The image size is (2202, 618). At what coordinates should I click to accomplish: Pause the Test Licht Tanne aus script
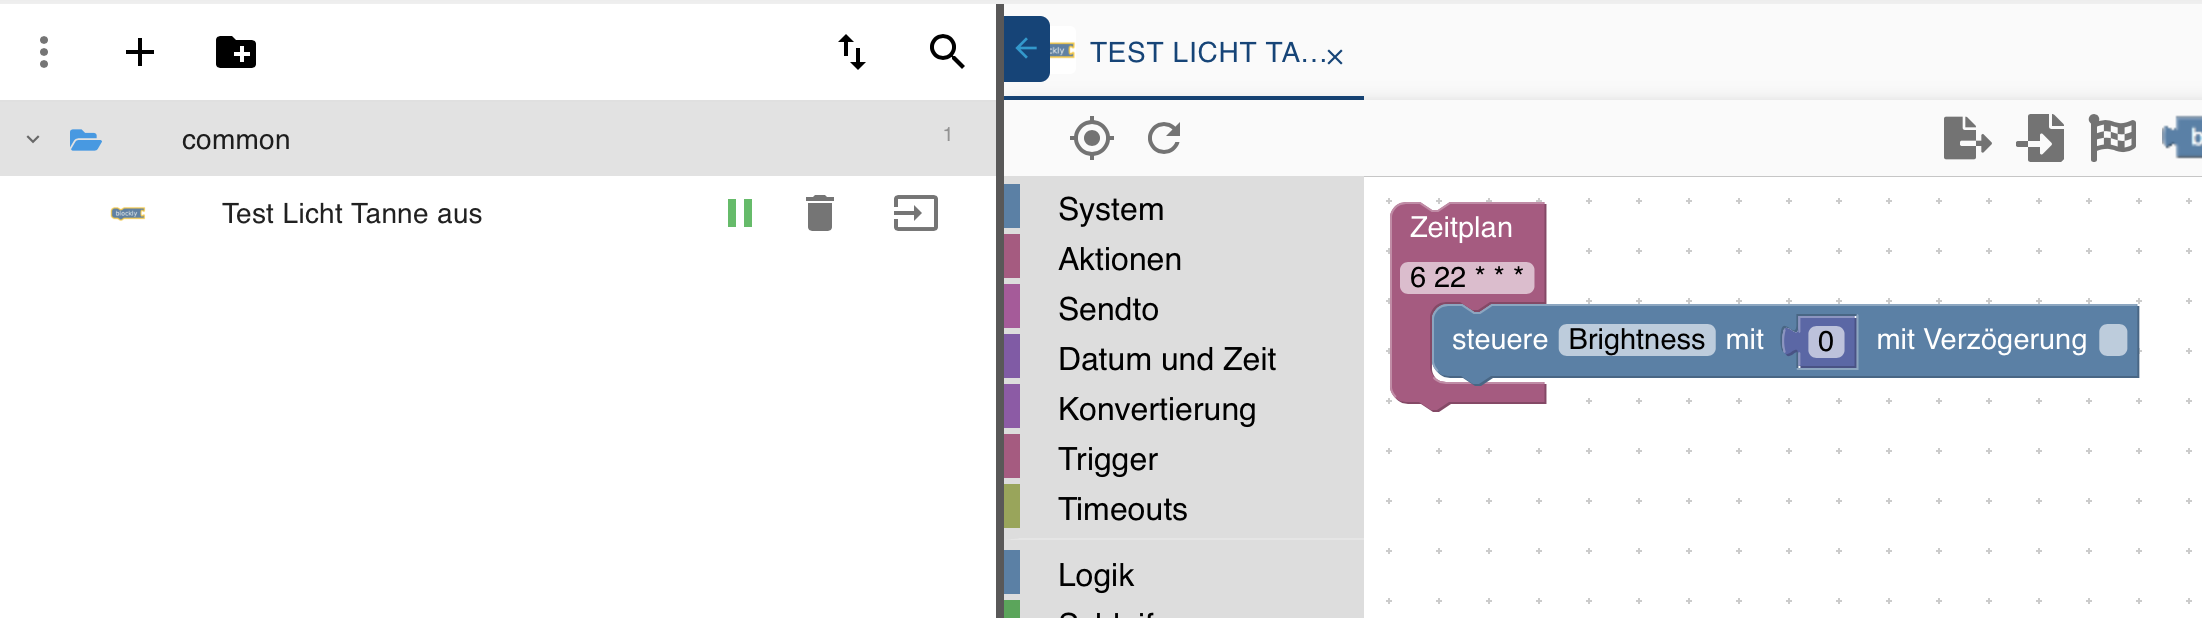pyautogui.click(x=740, y=213)
